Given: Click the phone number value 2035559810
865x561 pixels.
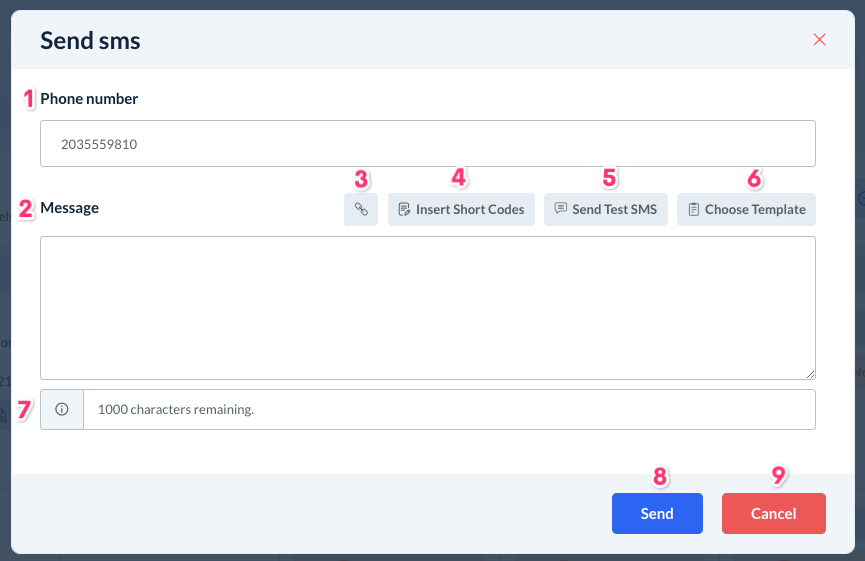Looking at the screenshot, I should (99, 144).
